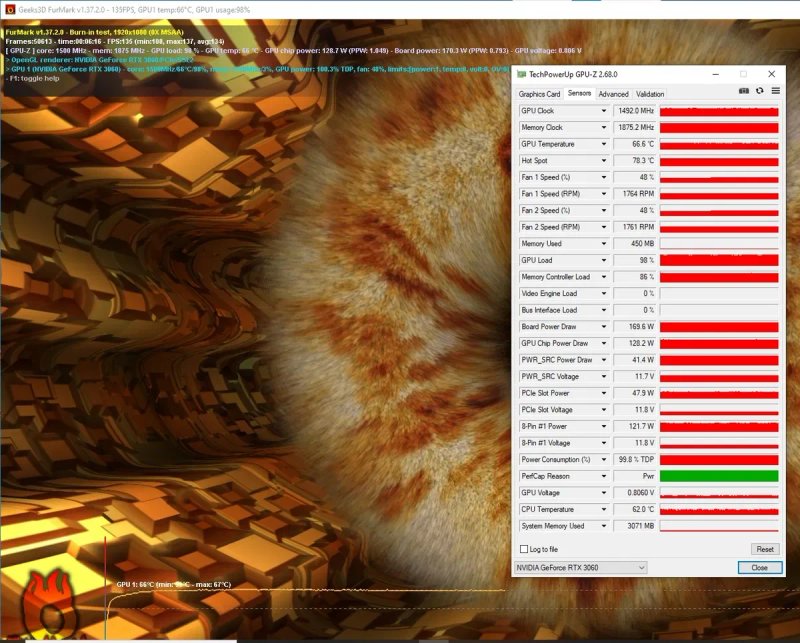Open the Memory Clock sensor dropdown
The height and width of the screenshot is (643, 800).
tap(604, 128)
